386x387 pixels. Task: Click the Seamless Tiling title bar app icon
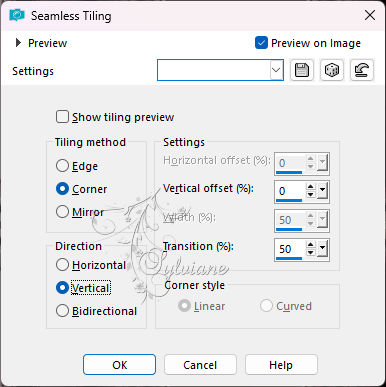pyautogui.click(x=17, y=15)
